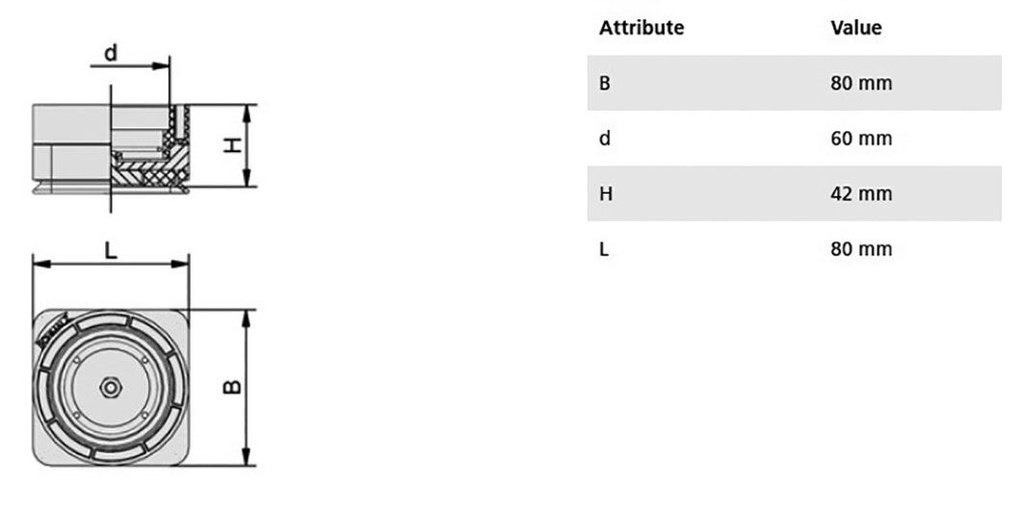Select the H attribute cell in table
This screenshot has width=1024, height=517.
[x=605, y=193]
